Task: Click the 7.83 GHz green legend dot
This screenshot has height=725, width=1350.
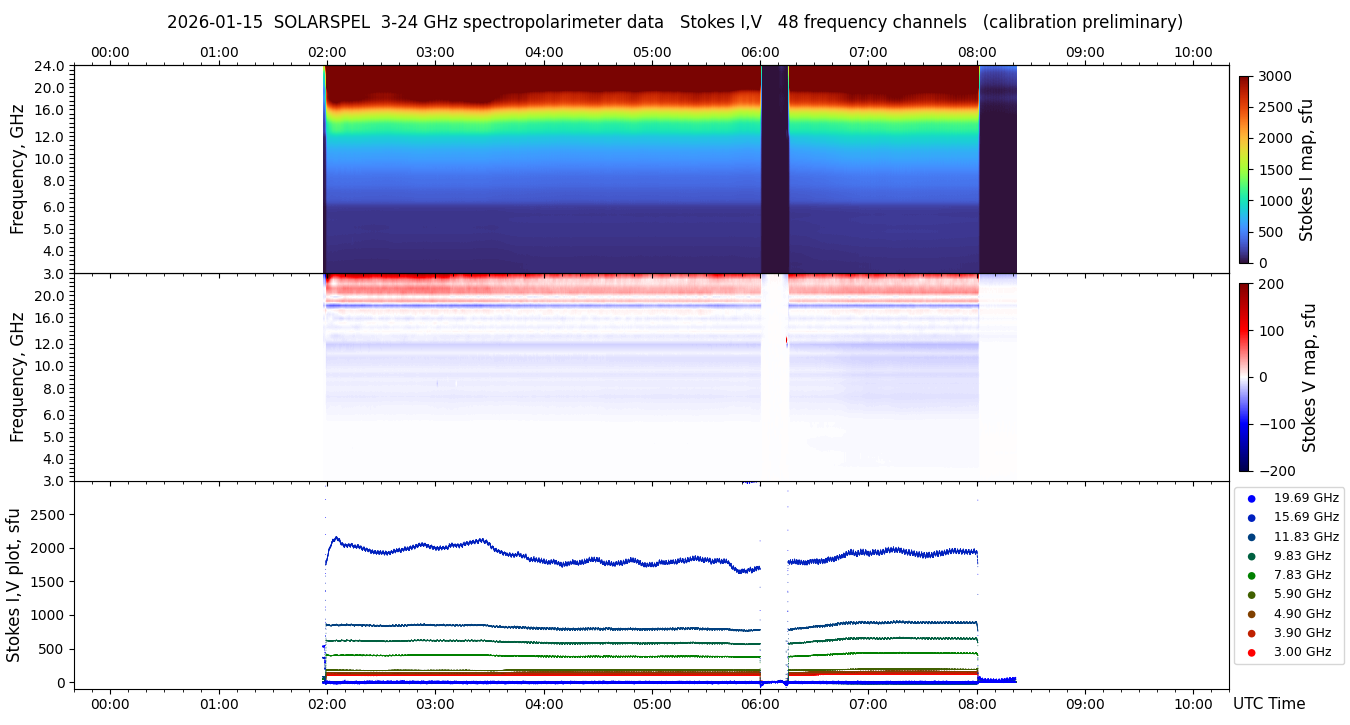Action: [x=1251, y=575]
